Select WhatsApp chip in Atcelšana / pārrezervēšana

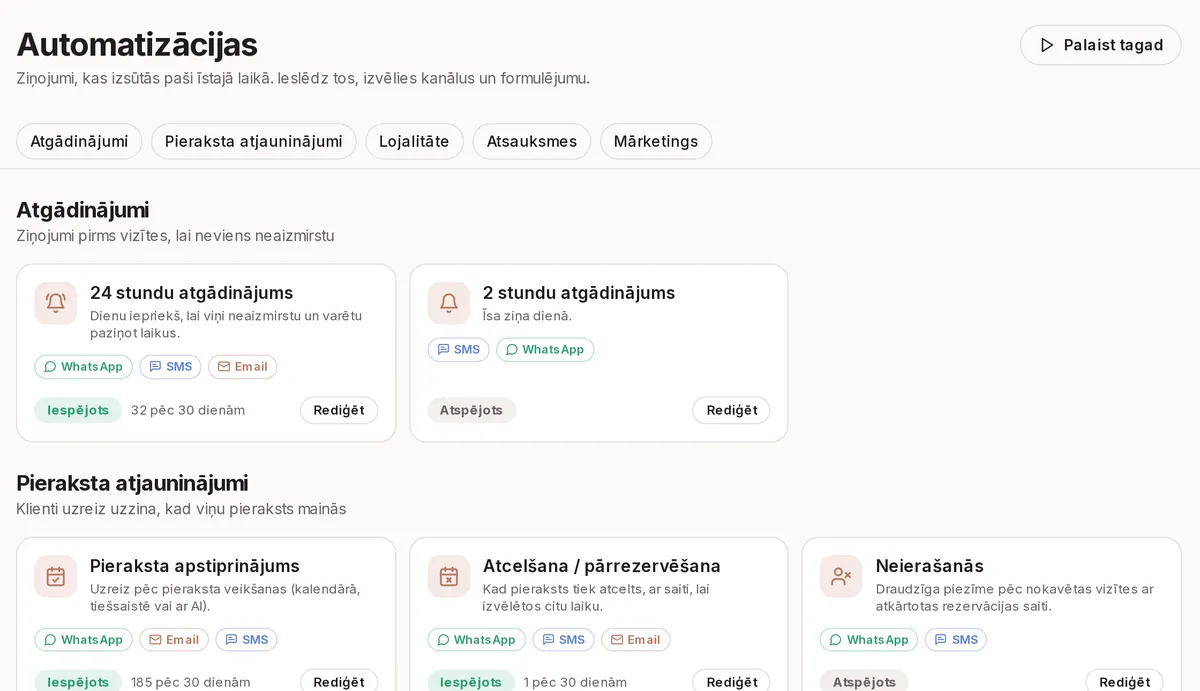476,640
